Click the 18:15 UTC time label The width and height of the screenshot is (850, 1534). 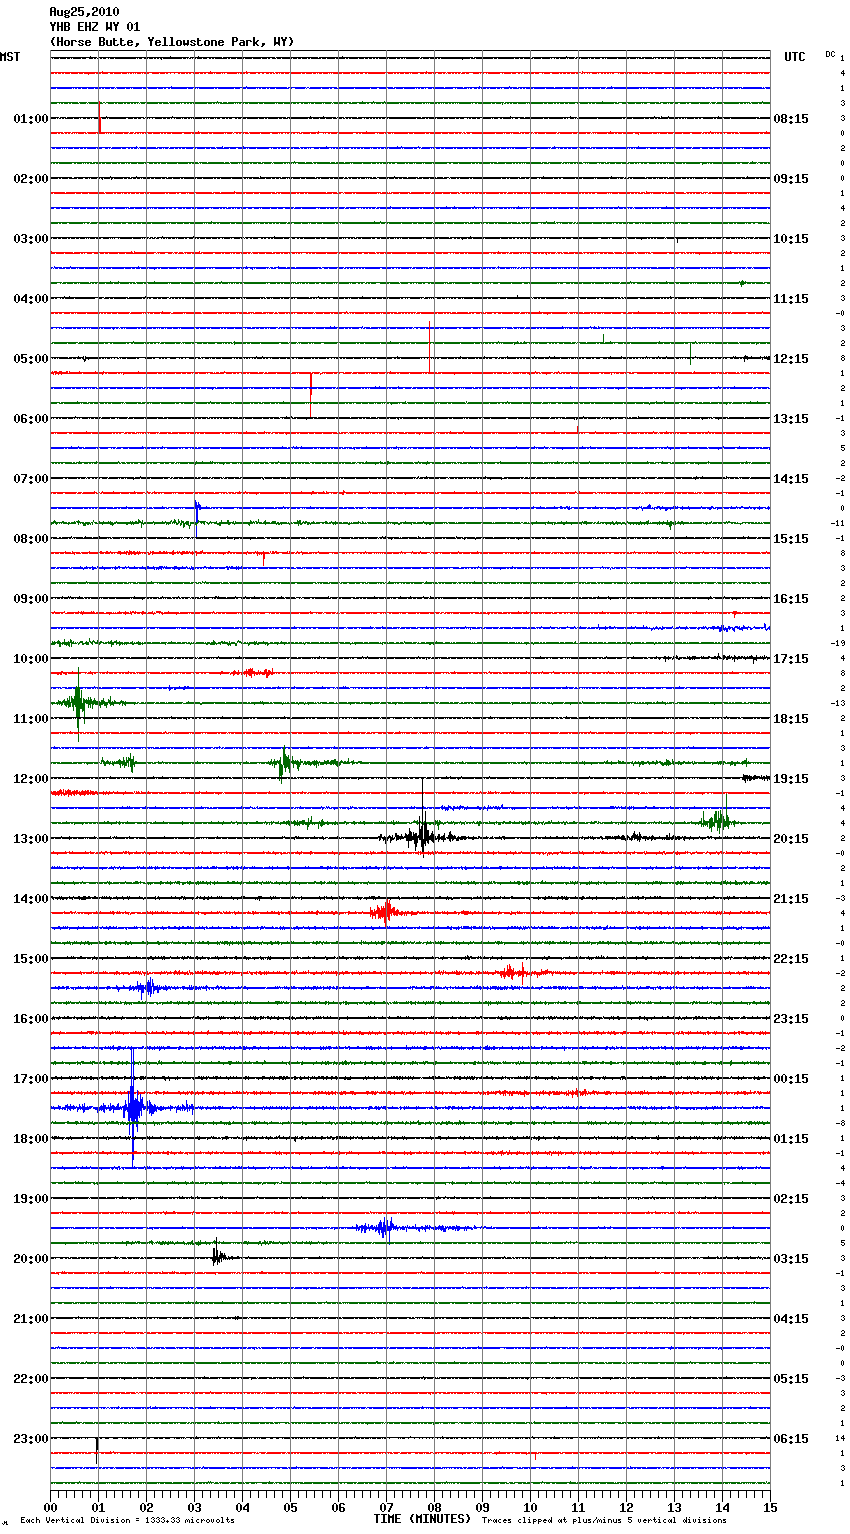(x=791, y=719)
